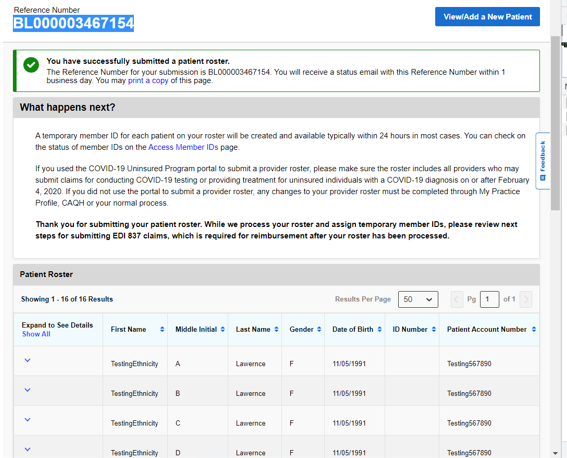The image size is (567, 458).
Task: Sort by Gender column arrows
Action: point(319,329)
